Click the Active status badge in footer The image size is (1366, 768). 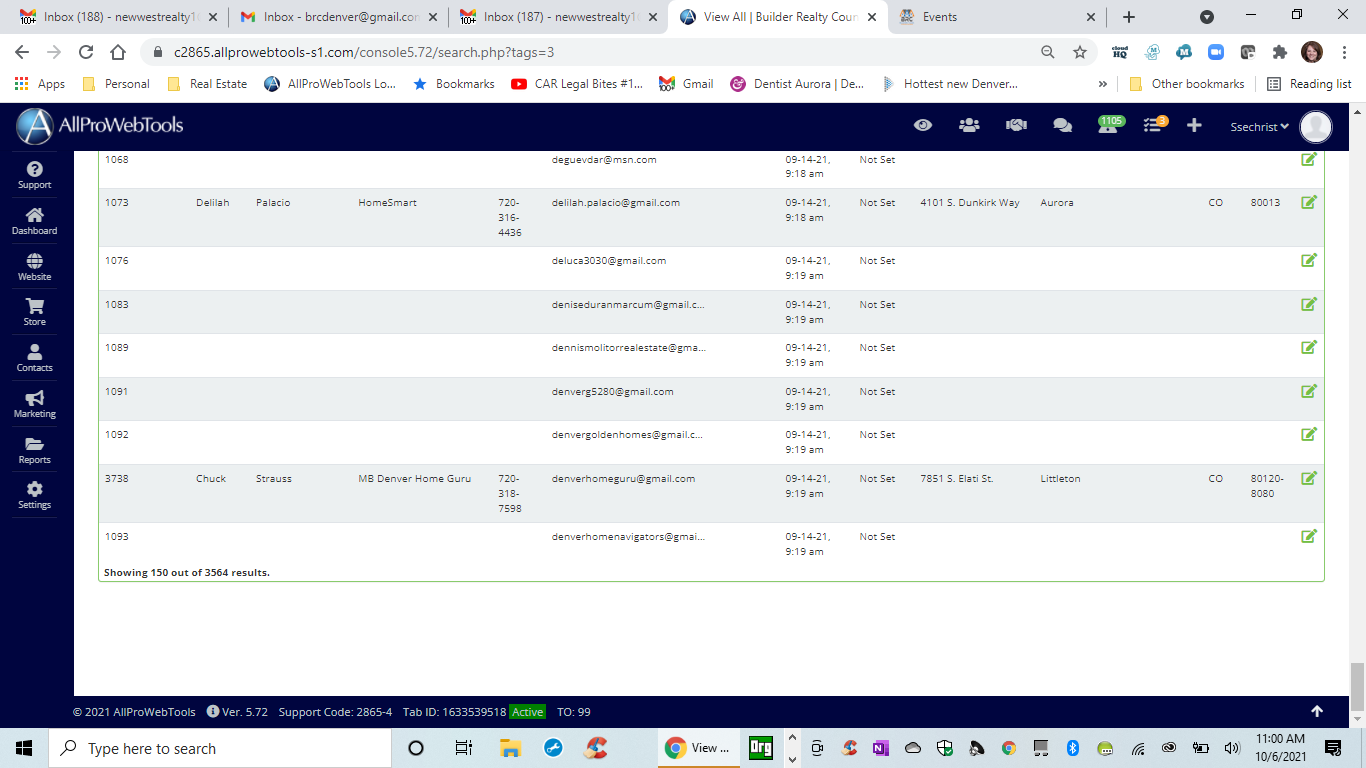point(527,712)
